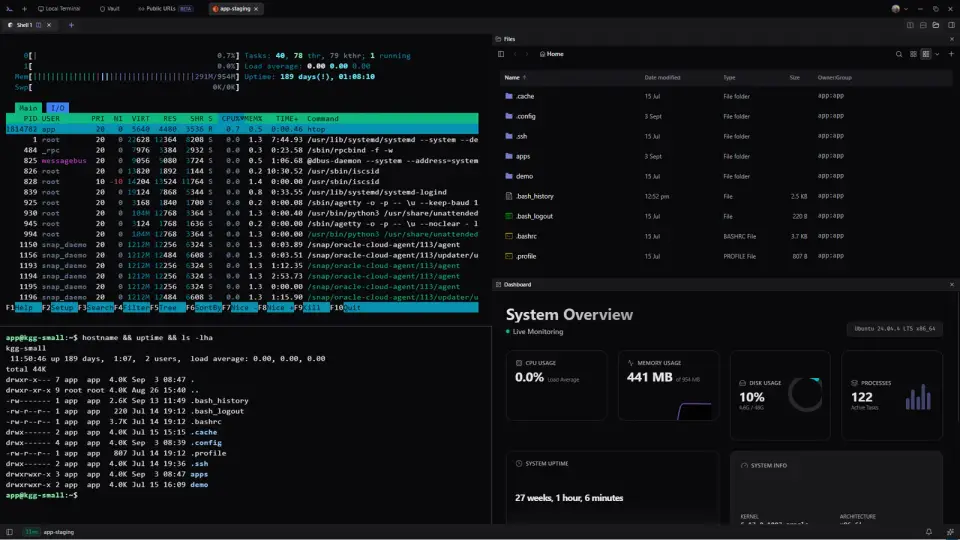Toggle the Files panel sidebar icon
The width and height of the screenshot is (960, 540).
(x=501, y=54)
